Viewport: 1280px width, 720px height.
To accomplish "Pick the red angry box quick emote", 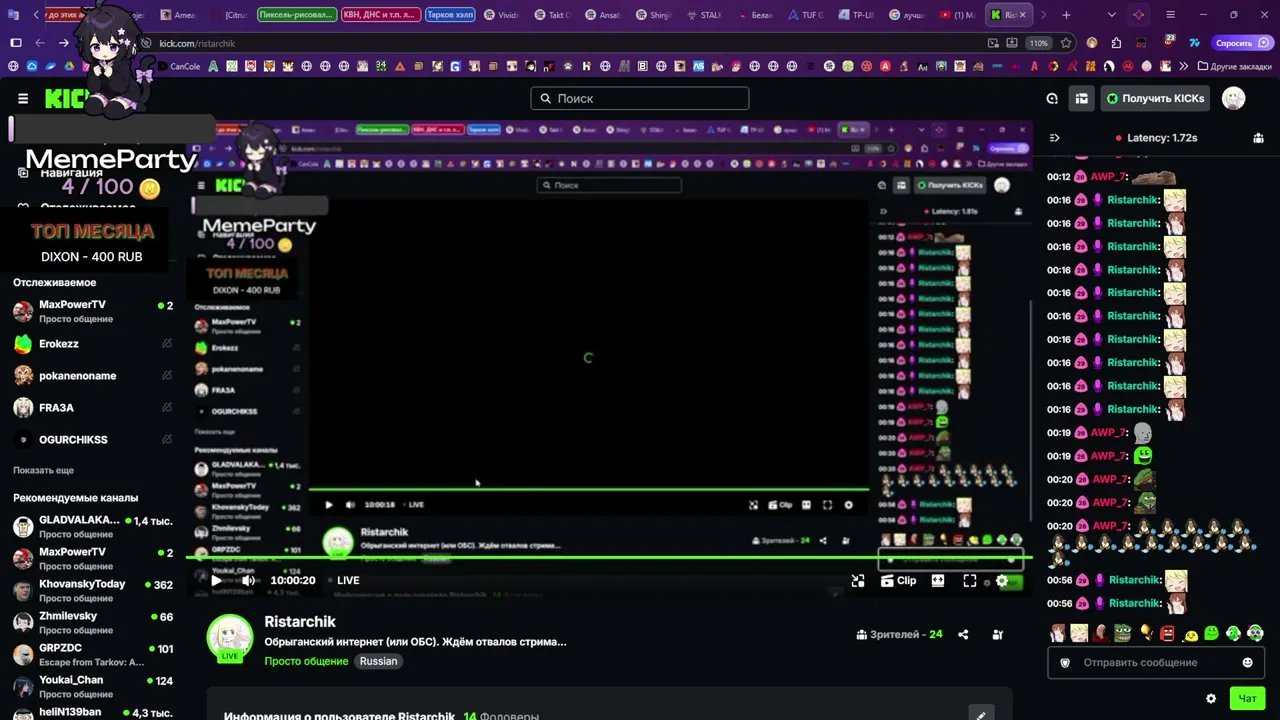I will (x=1167, y=633).
